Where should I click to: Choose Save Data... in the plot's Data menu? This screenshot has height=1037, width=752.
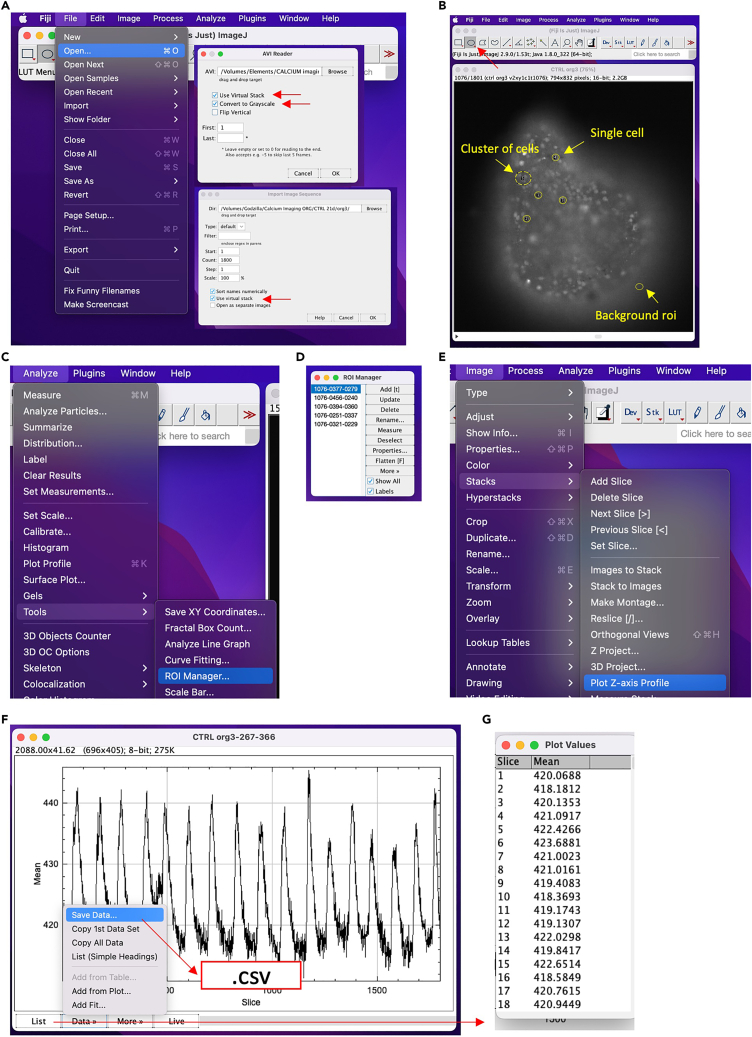[114, 915]
